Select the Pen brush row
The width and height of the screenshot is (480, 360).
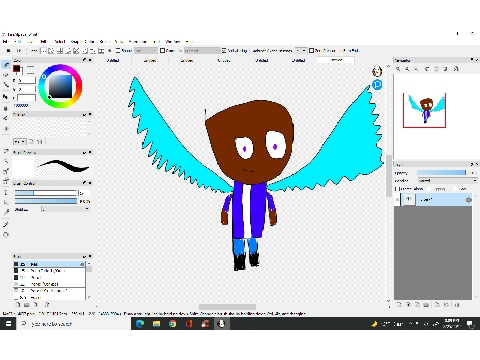click(49, 264)
